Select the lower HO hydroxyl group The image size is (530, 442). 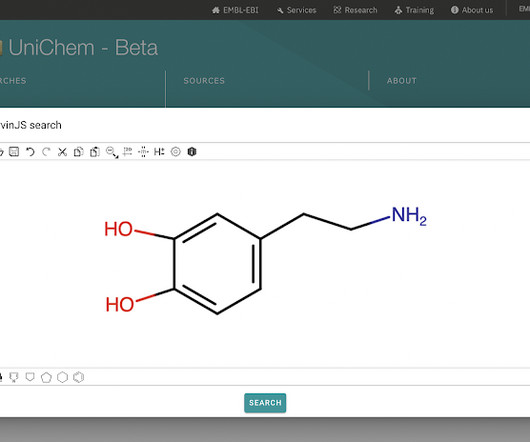[120, 304]
